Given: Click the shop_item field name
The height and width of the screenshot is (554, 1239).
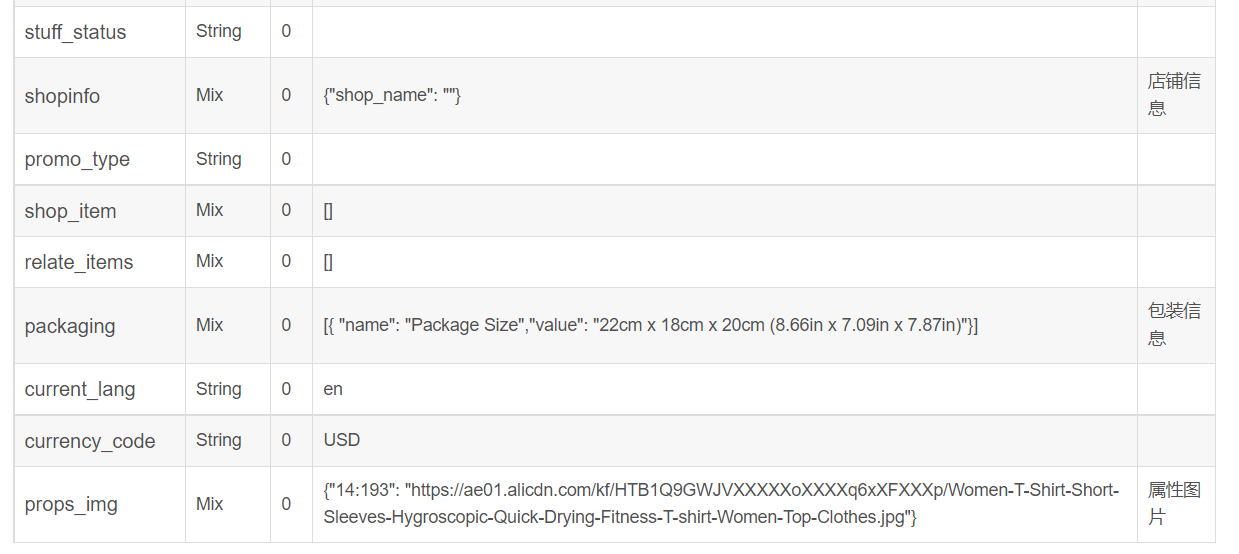Looking at the screenshot, I should (70, 211).
